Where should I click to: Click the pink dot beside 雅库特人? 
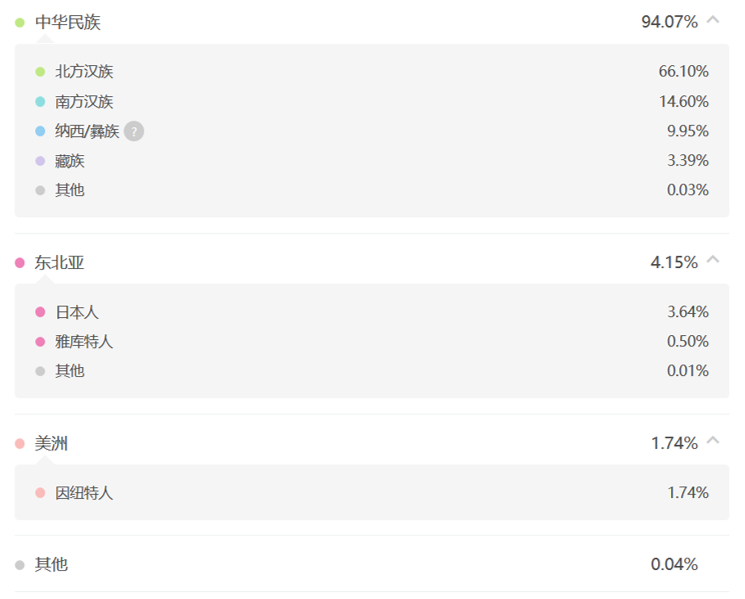[40, 342]
